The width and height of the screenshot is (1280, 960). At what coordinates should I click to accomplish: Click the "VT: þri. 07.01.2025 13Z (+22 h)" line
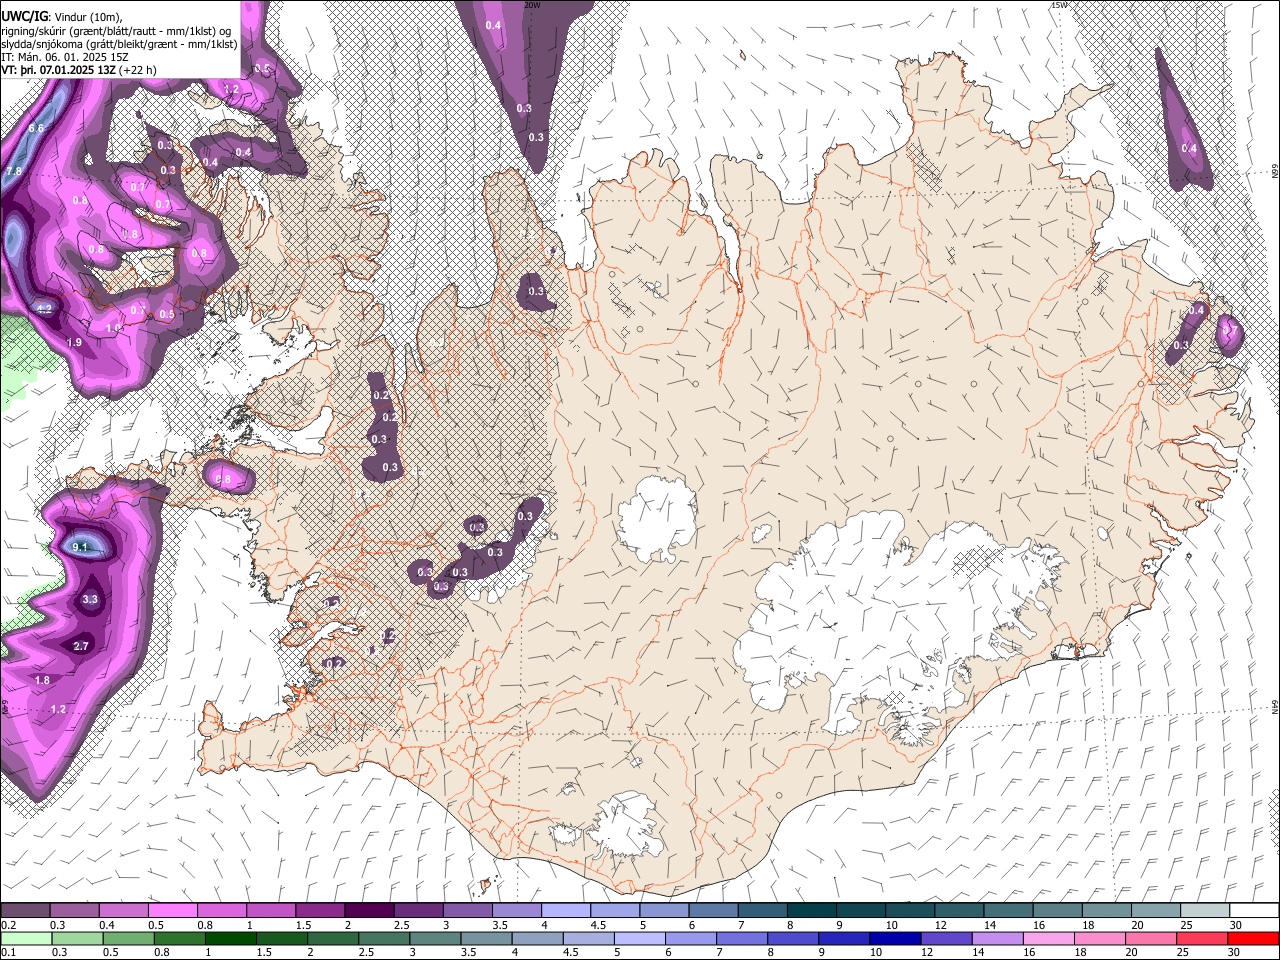[x=78, y=70]
